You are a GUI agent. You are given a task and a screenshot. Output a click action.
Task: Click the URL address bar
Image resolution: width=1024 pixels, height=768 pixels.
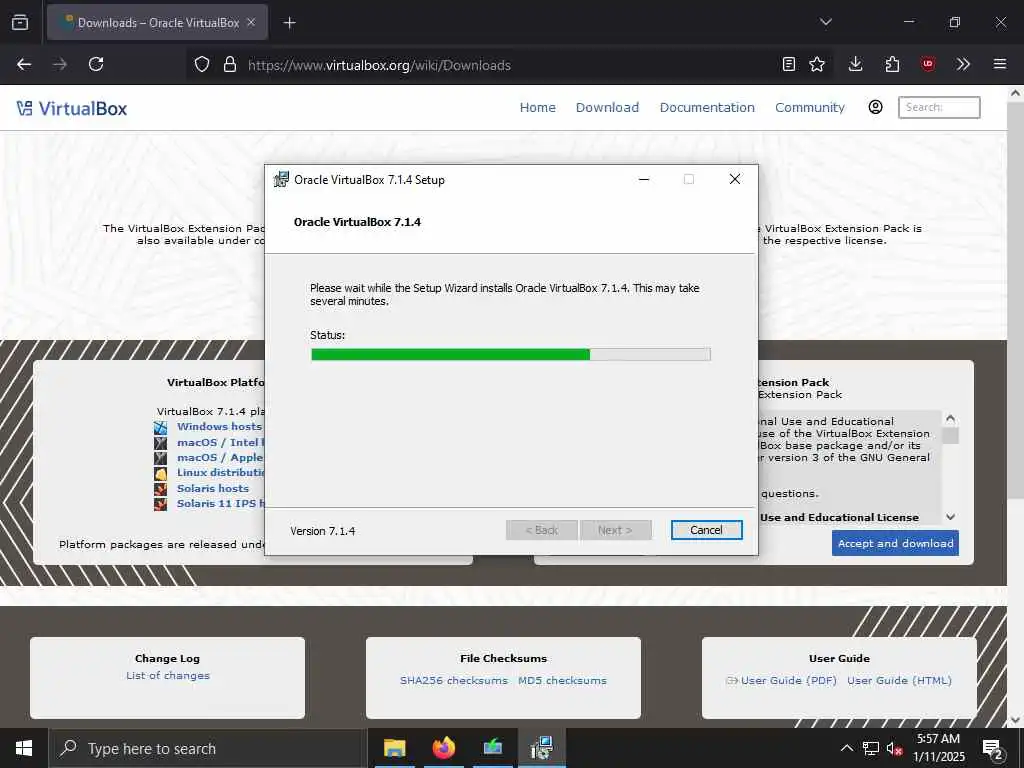point(509,65)
